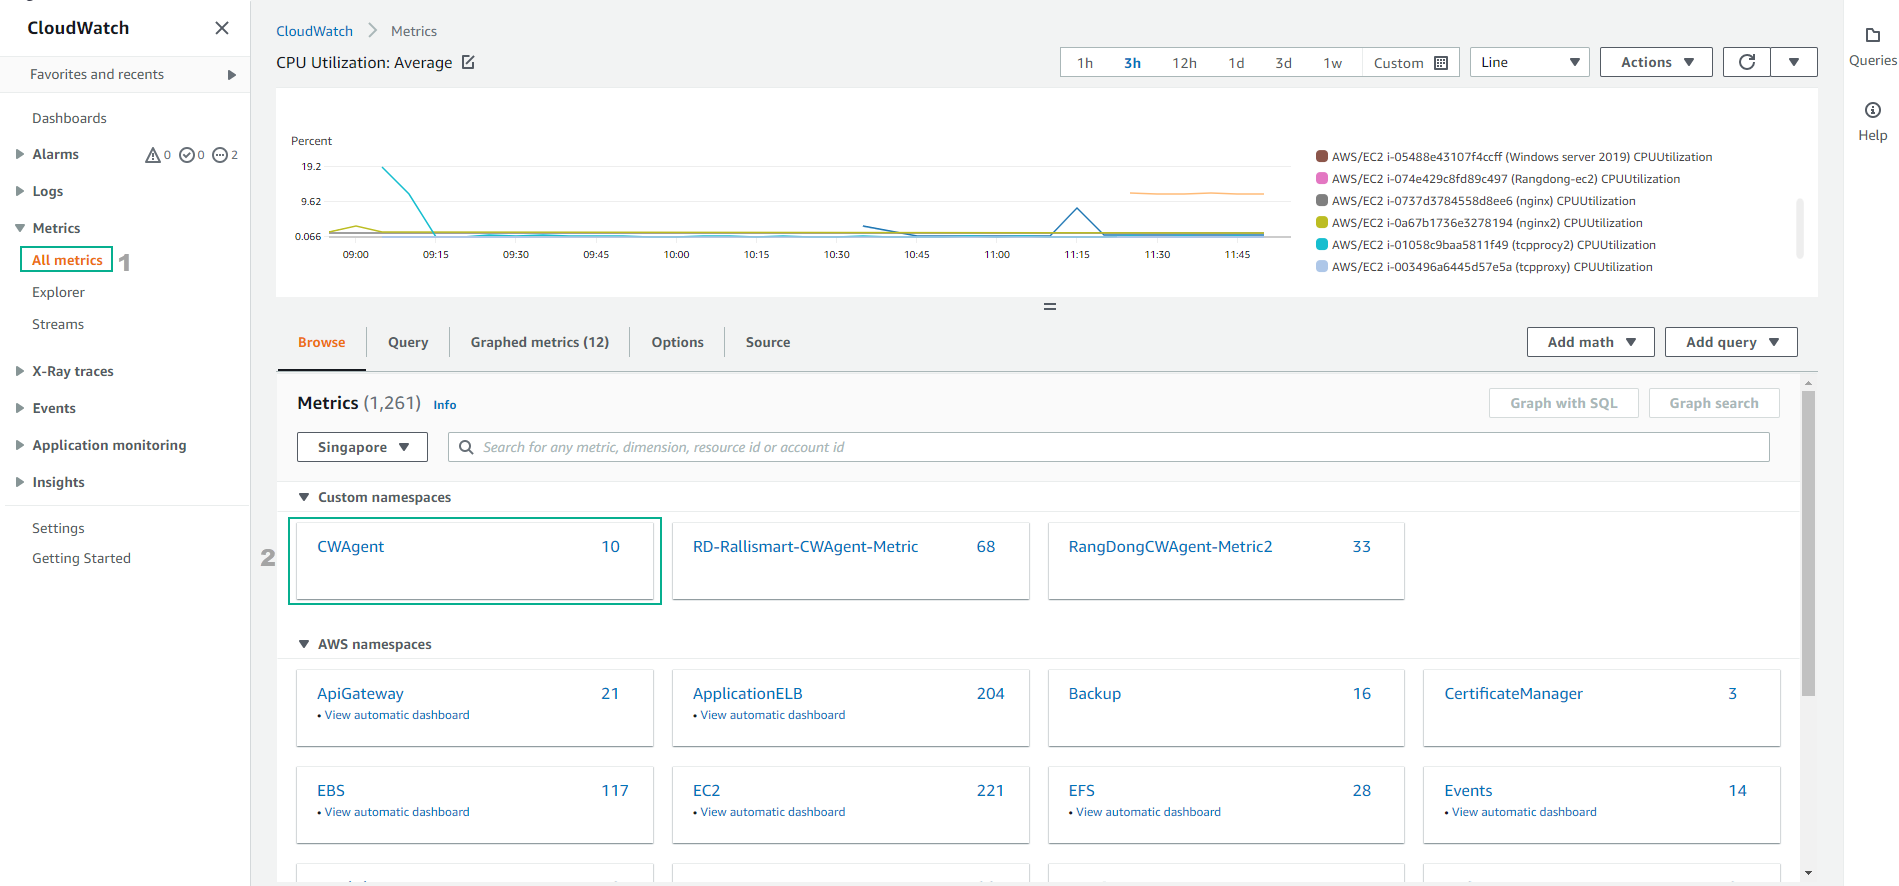Viewport: 1899px width, 886px height.
Task: Switch to the Browse tab
Action: [321, 342]
